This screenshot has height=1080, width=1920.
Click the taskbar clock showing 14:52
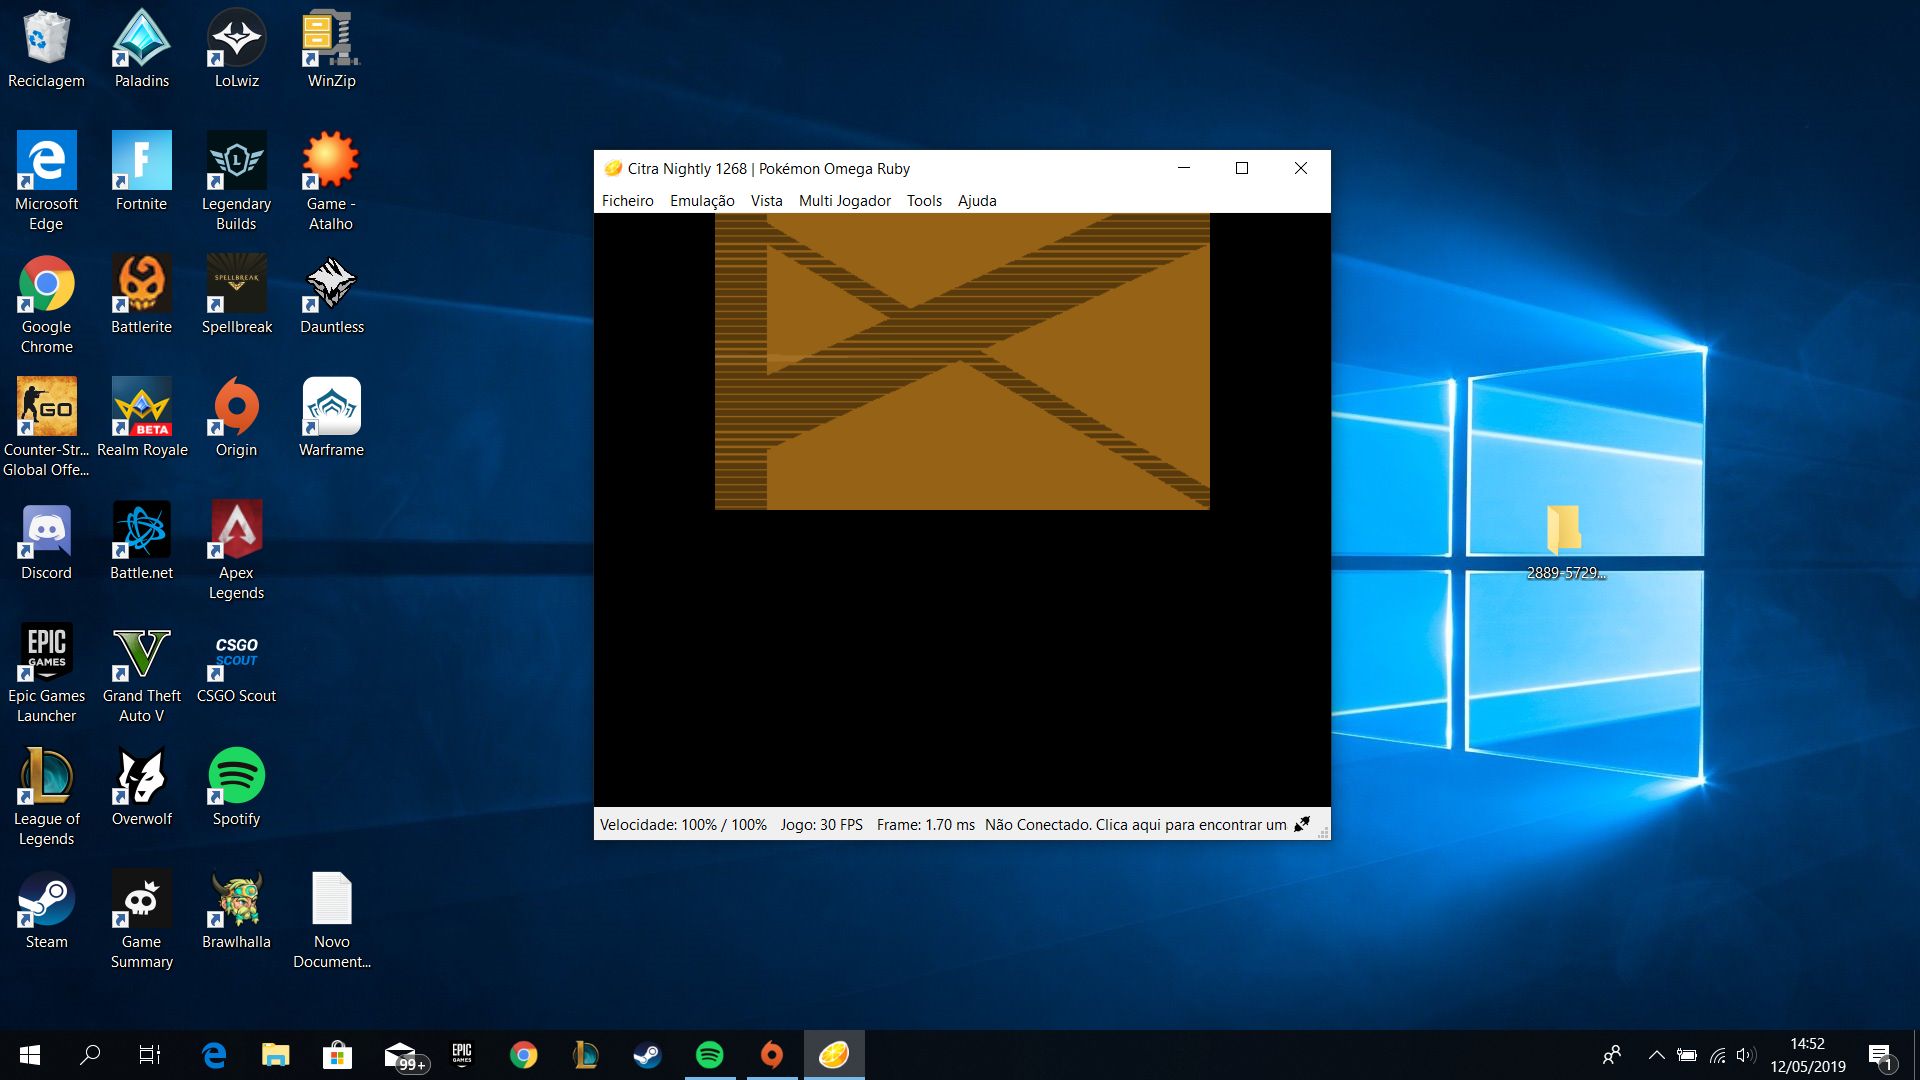click(1807, 1055)
